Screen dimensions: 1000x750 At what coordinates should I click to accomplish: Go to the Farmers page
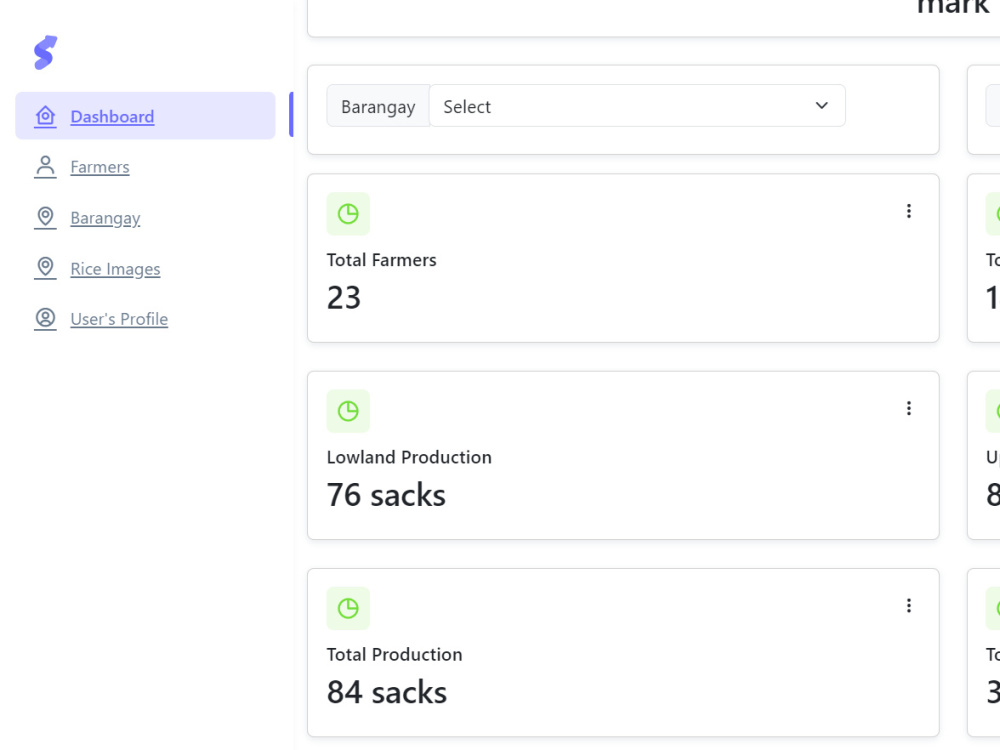(99, 166)
